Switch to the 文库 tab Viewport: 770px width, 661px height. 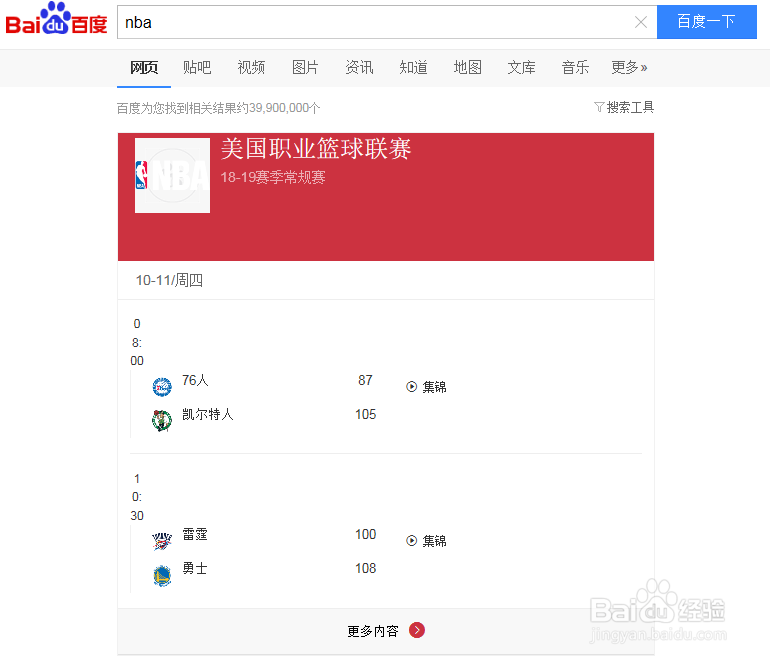[522, 67]
